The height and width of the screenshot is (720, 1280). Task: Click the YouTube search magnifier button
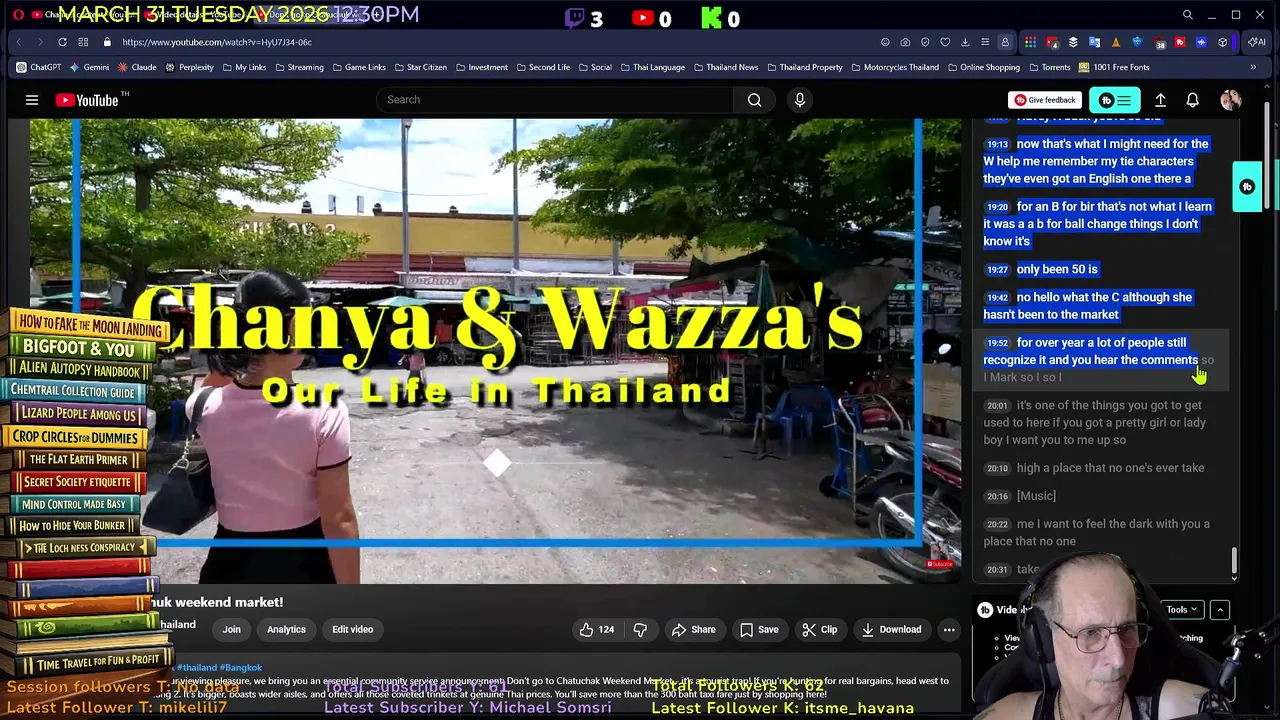pyautogui.click(x=755, y=100)
